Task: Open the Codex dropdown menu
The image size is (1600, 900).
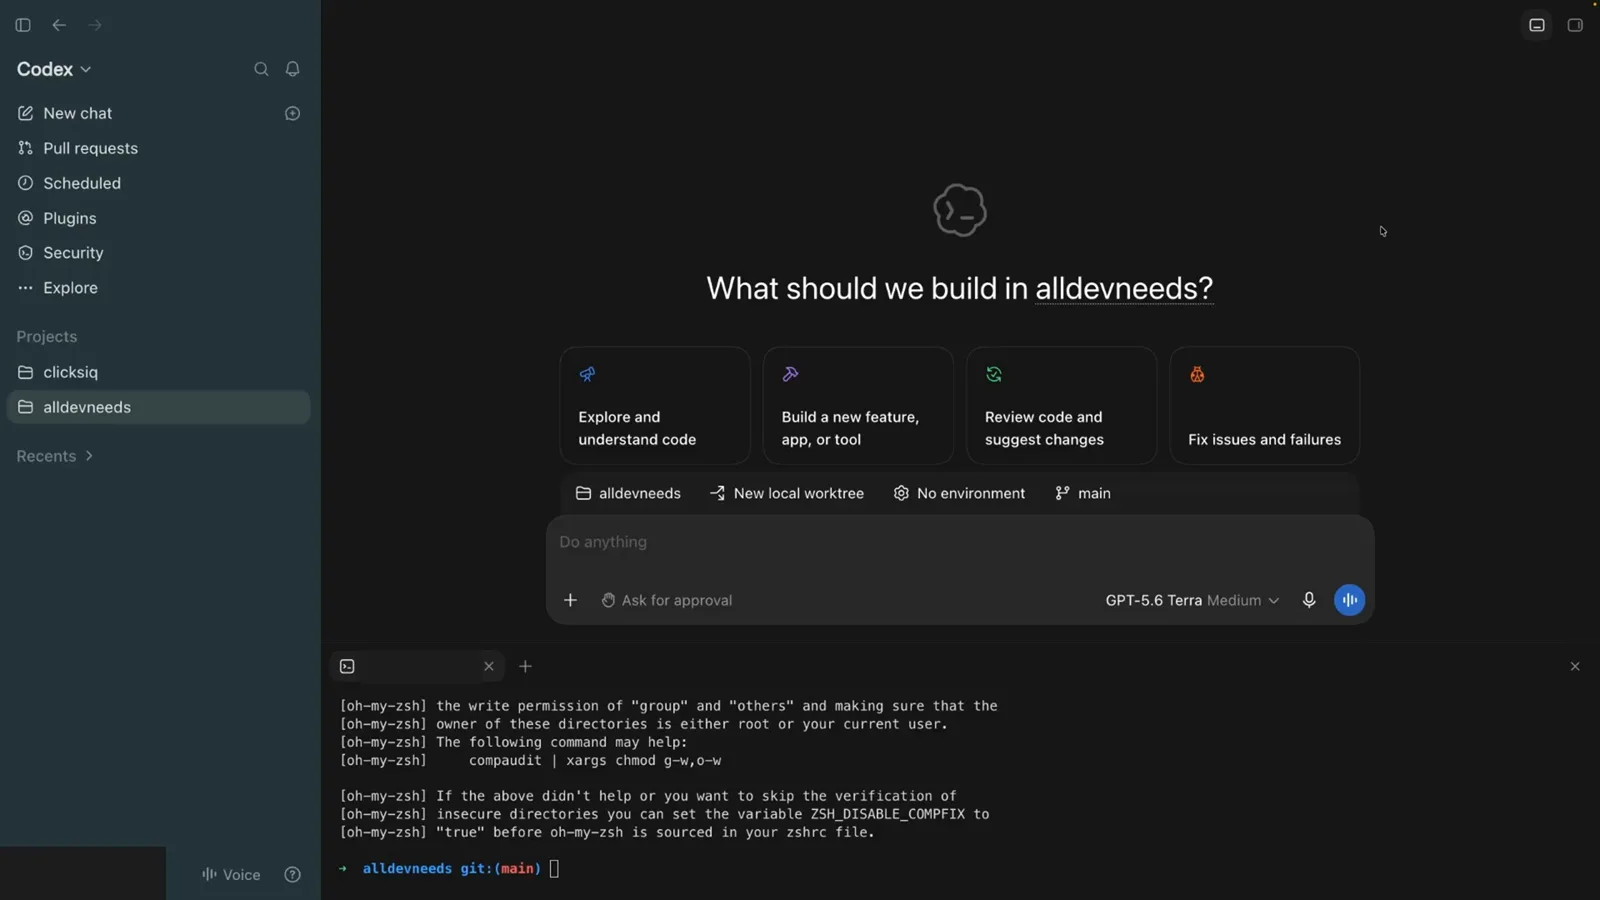Action: pos(54,69)
